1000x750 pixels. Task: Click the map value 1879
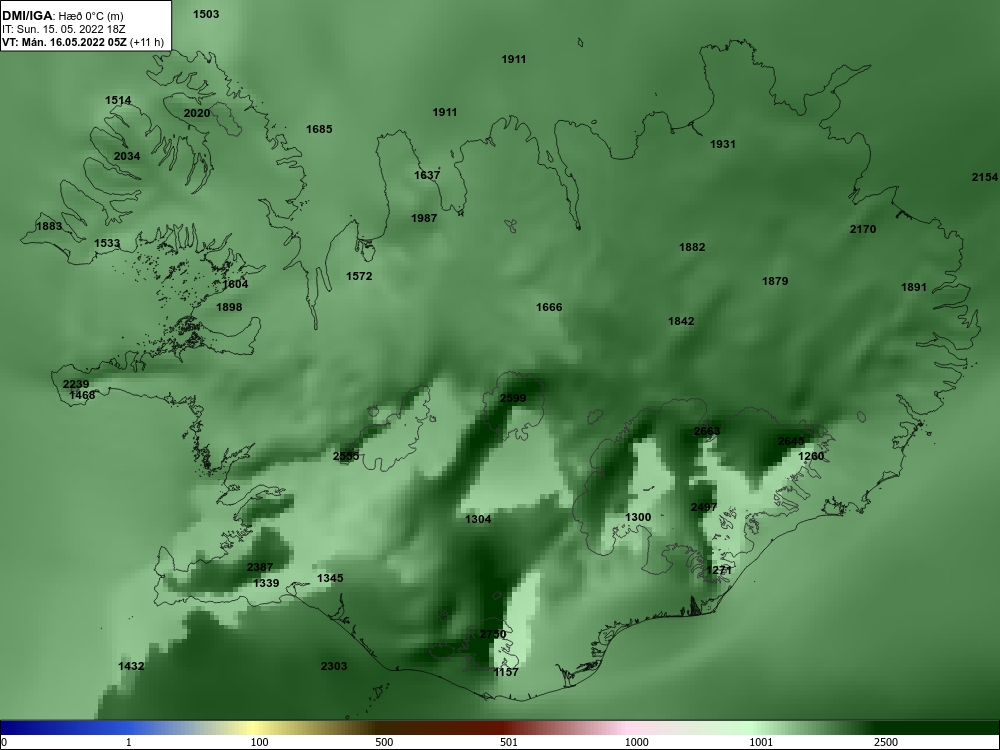click(x=775, y=281)
